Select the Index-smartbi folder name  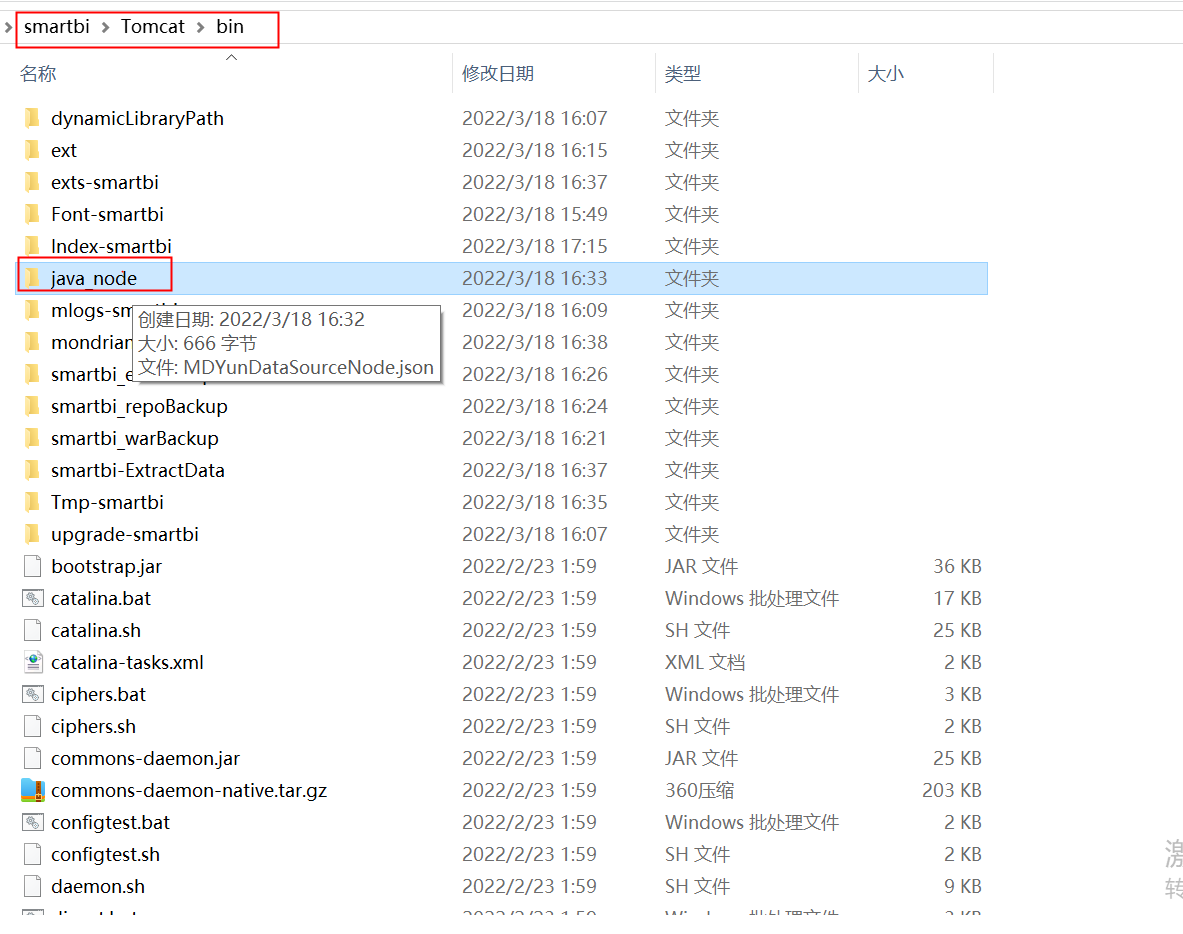pos(111,246)
